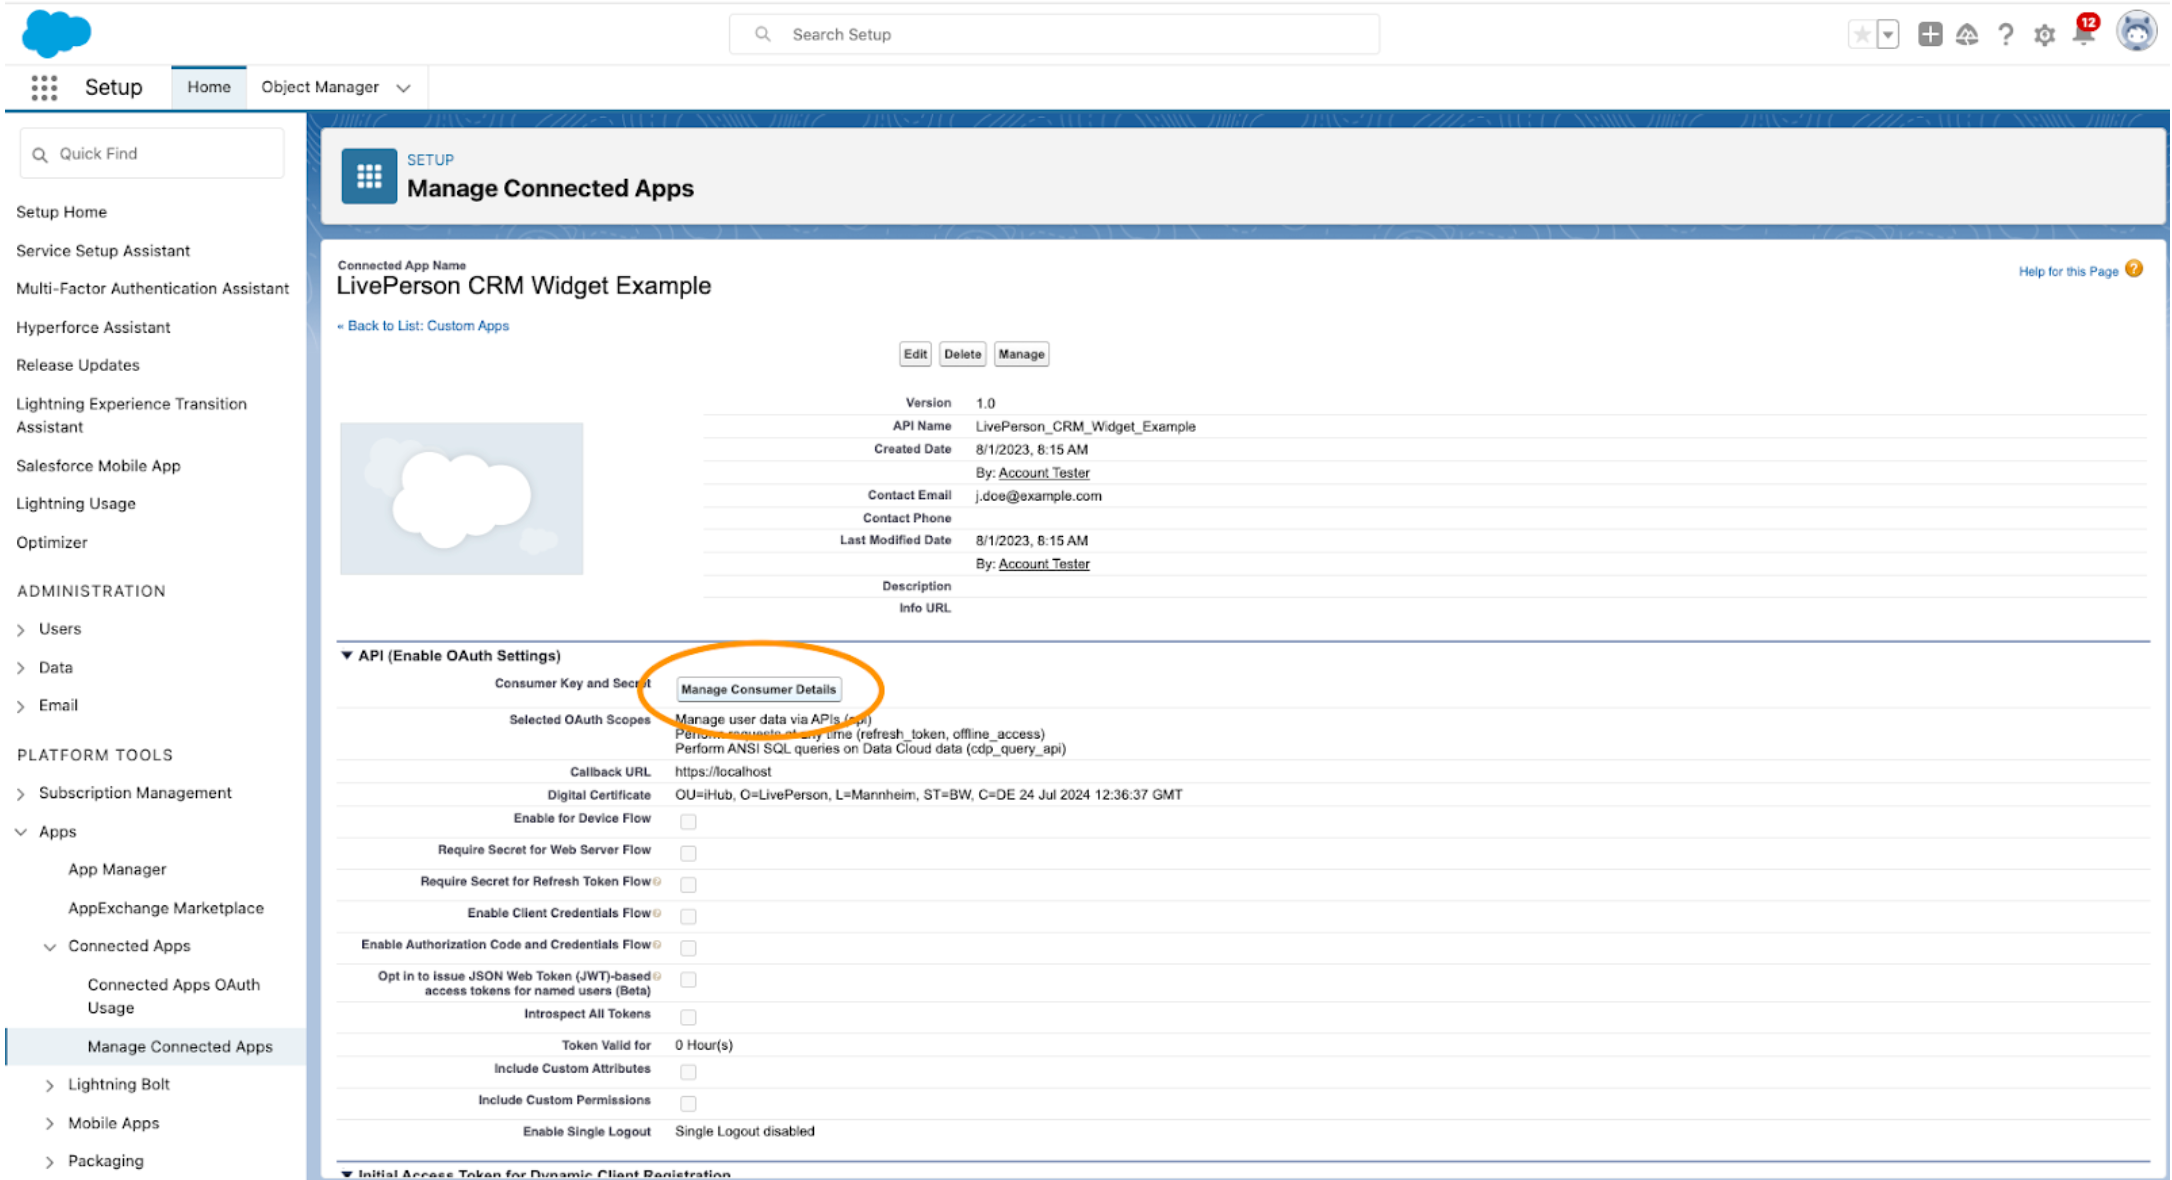Viewport: 2172px width, 1180px height.
Task: Switch to the Home tab
Action: pyautogui.click(x=209, y=88)
